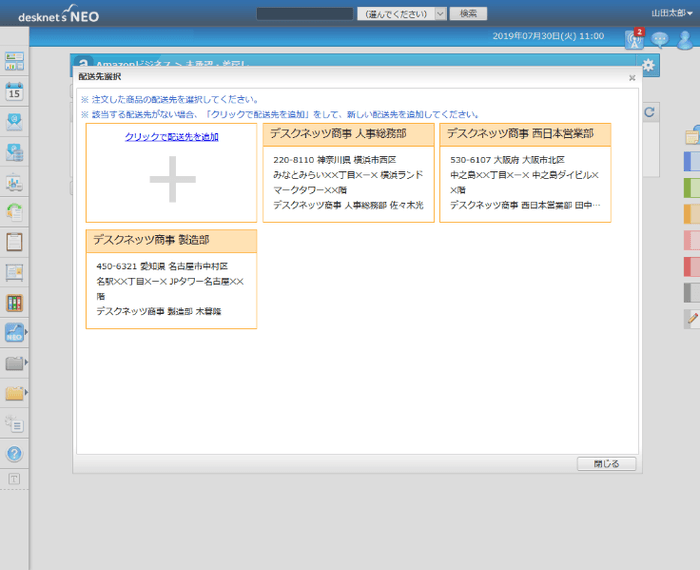The width and height of the screenshot is (700, 570).
Task: Open the calendar icon showing 15
Action: [x=14, y=91]
